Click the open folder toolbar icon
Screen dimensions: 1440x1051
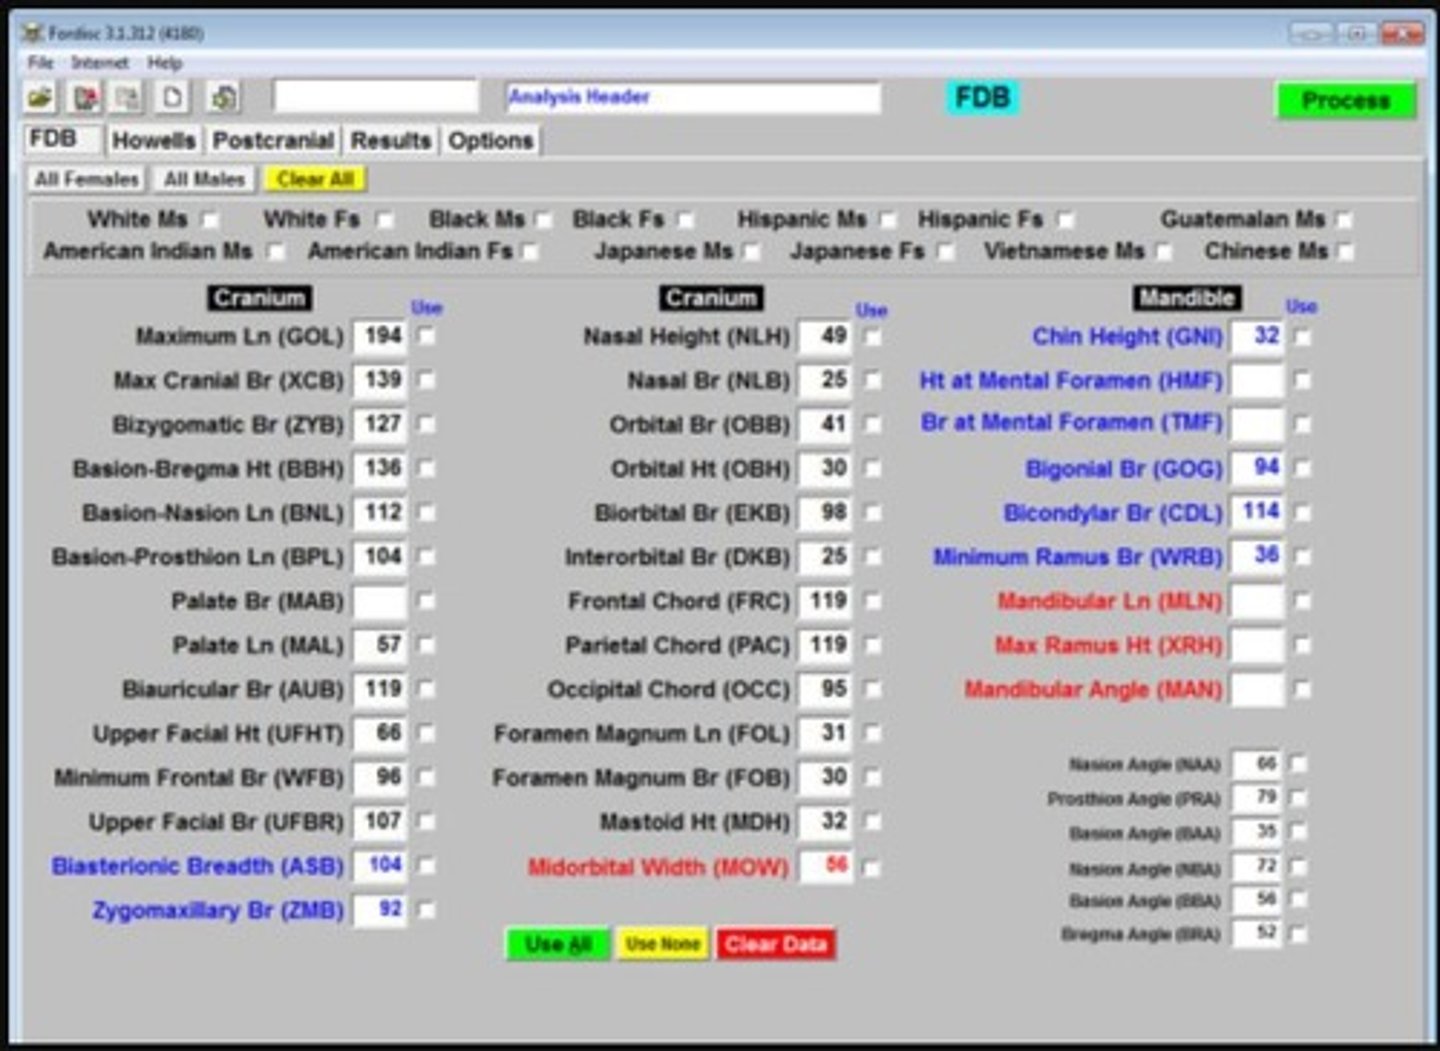click(41, 98)
